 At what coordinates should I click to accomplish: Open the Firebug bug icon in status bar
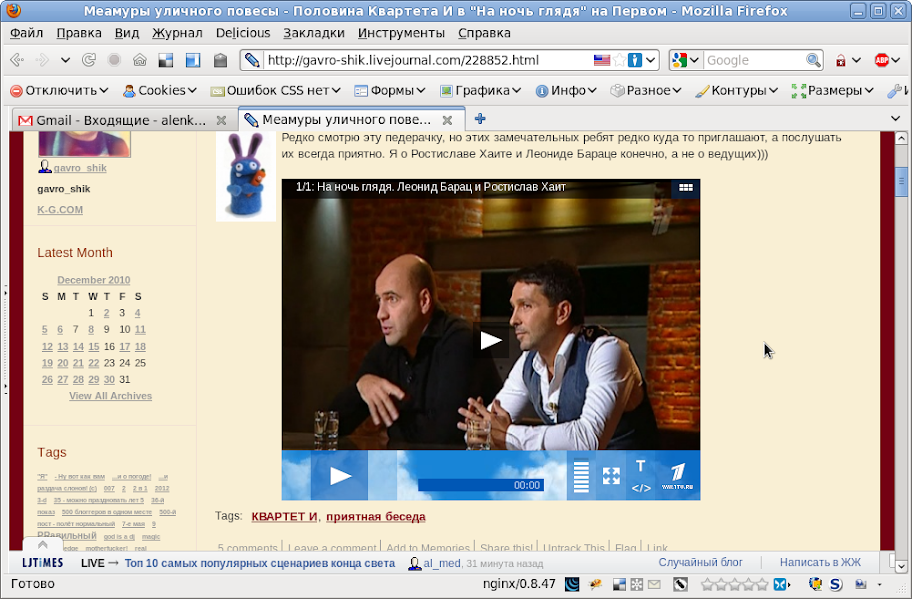(596, 584)
